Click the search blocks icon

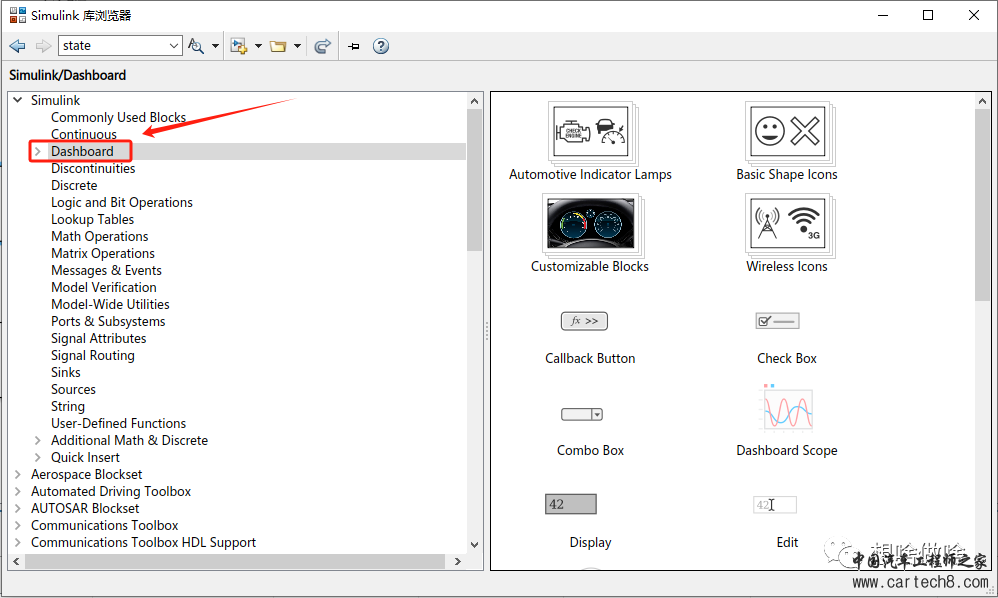tap(196, 46)
